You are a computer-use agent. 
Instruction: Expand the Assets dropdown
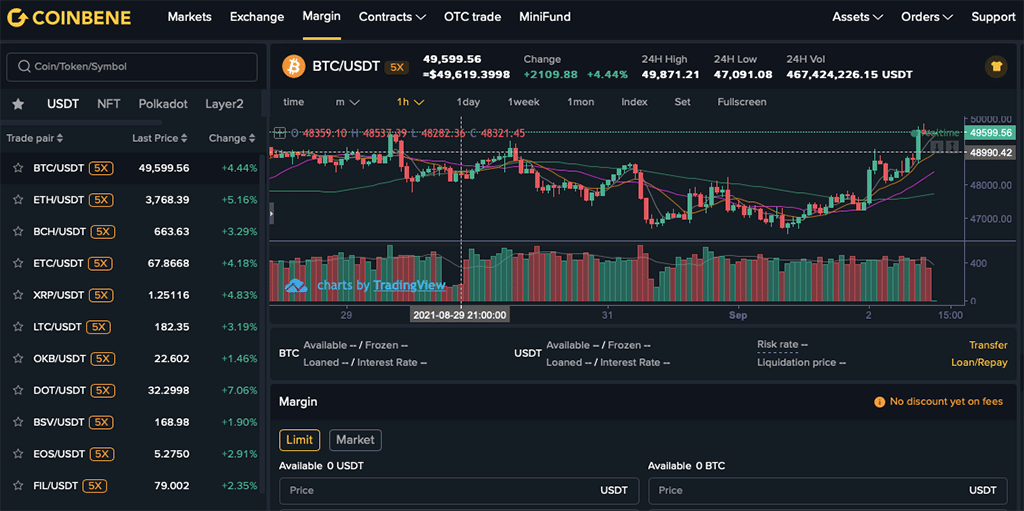857,17
